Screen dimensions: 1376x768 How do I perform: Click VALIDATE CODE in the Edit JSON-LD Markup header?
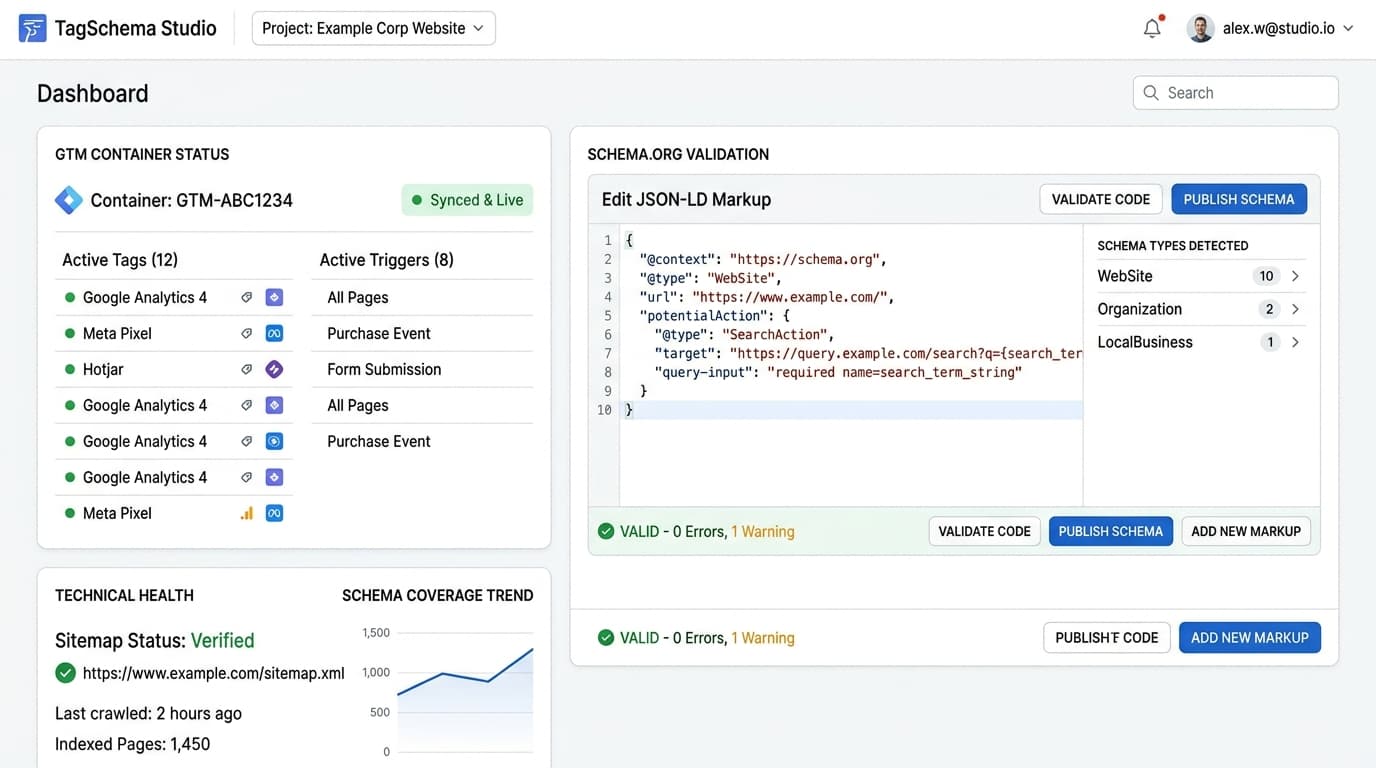tap(1101, 199)
